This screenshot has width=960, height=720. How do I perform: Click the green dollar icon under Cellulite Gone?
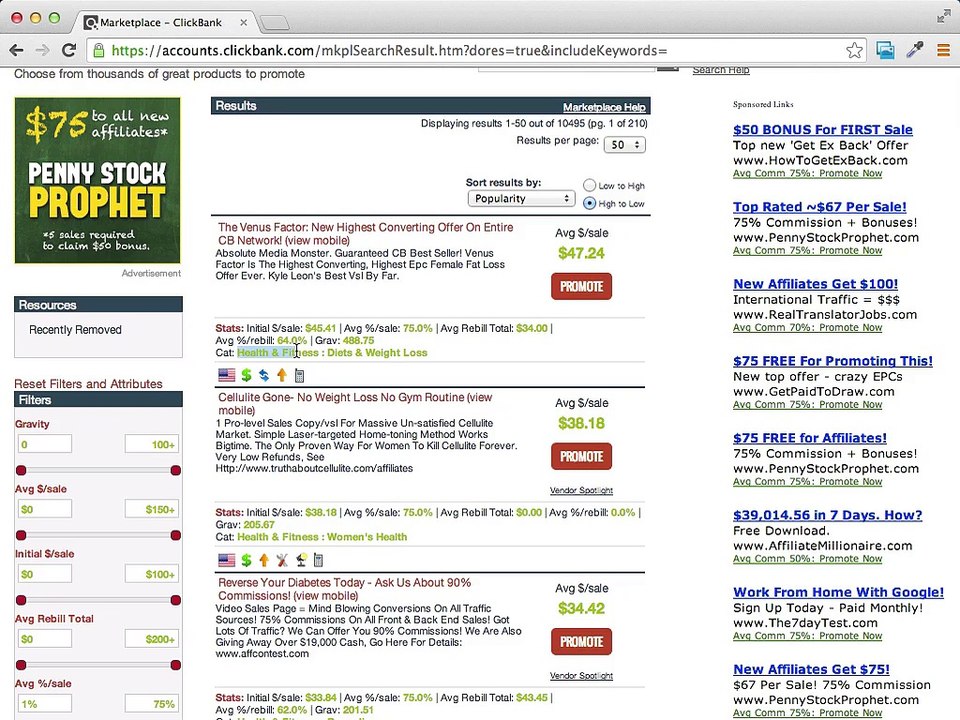(x=246, y=560)
